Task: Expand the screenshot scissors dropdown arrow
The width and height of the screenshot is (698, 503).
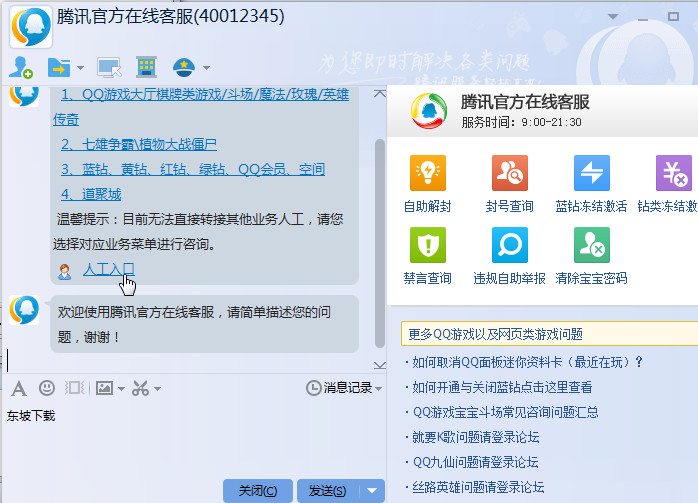Action: point(157,389)
